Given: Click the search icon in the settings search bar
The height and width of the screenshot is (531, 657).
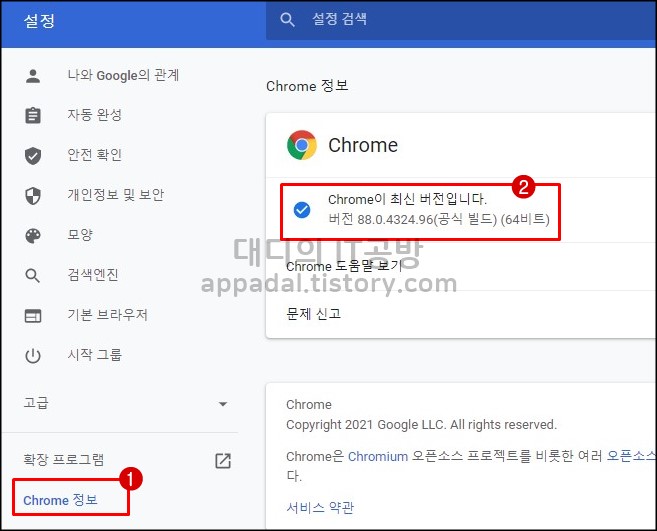Looking at the screenshot, I should point(287,19).
